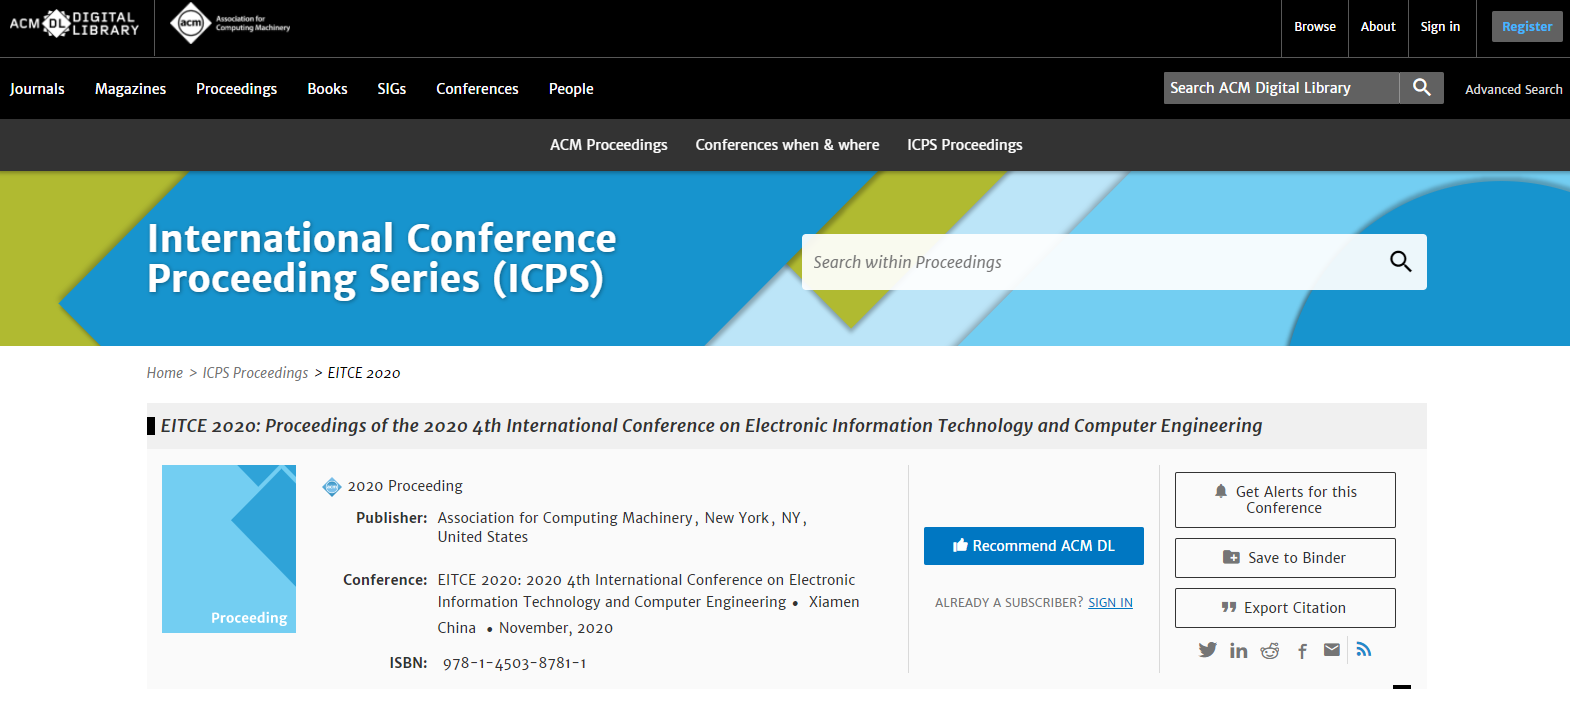Screen dimensions: 1570x712
Task: Open the Books menu
Action: [x=328, y=89]
